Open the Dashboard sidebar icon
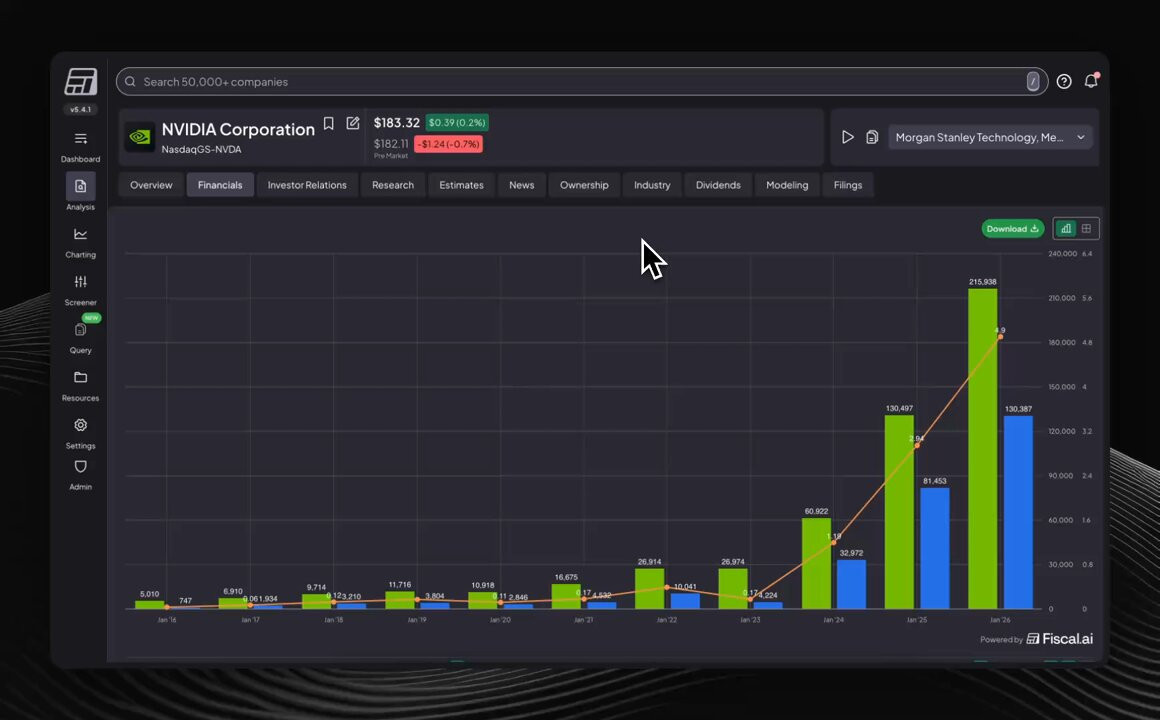Screen dimensions: 1160x720 tap(81, 139)
